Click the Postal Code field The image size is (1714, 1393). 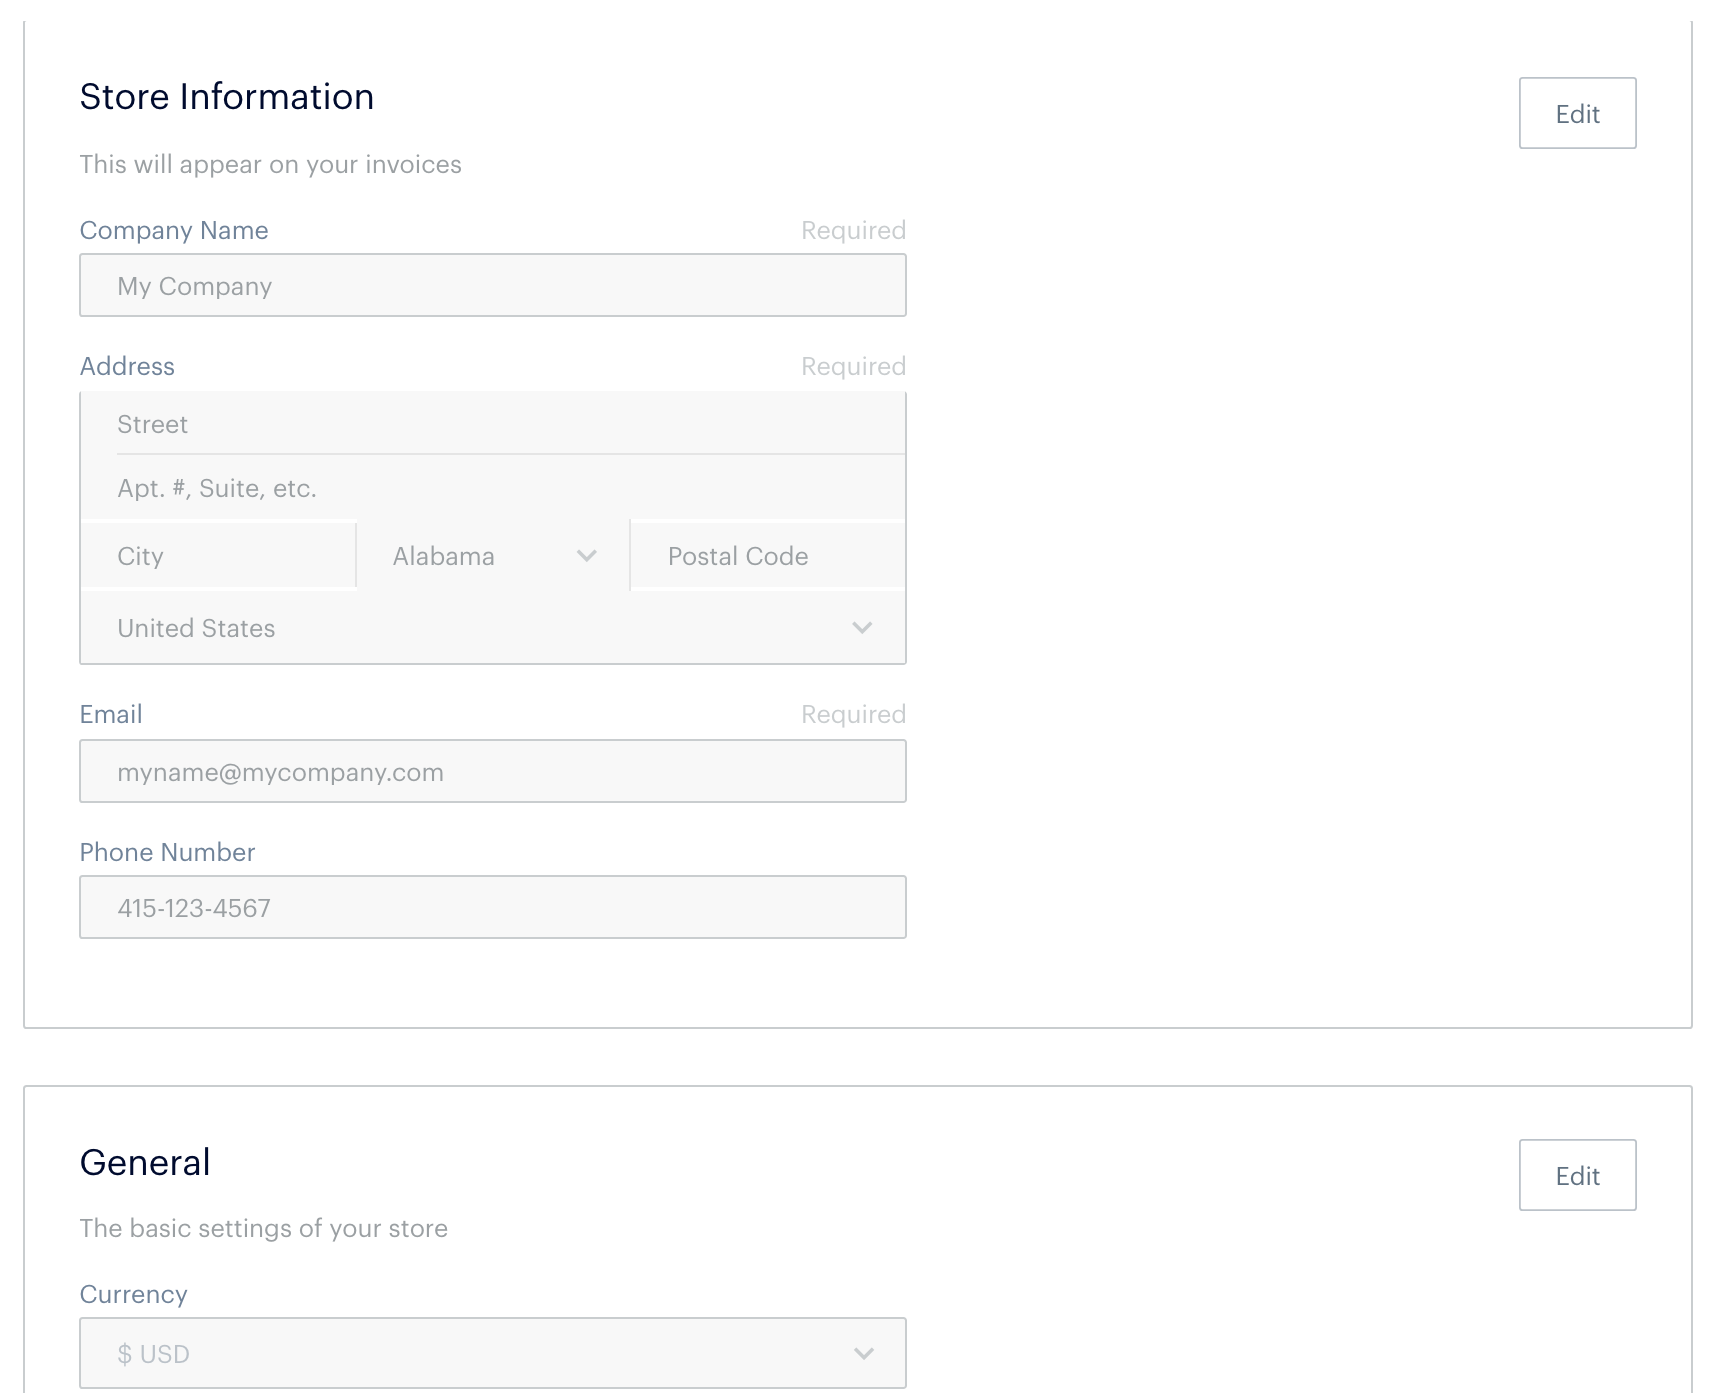pyautogui.click(x=768, y=556)
